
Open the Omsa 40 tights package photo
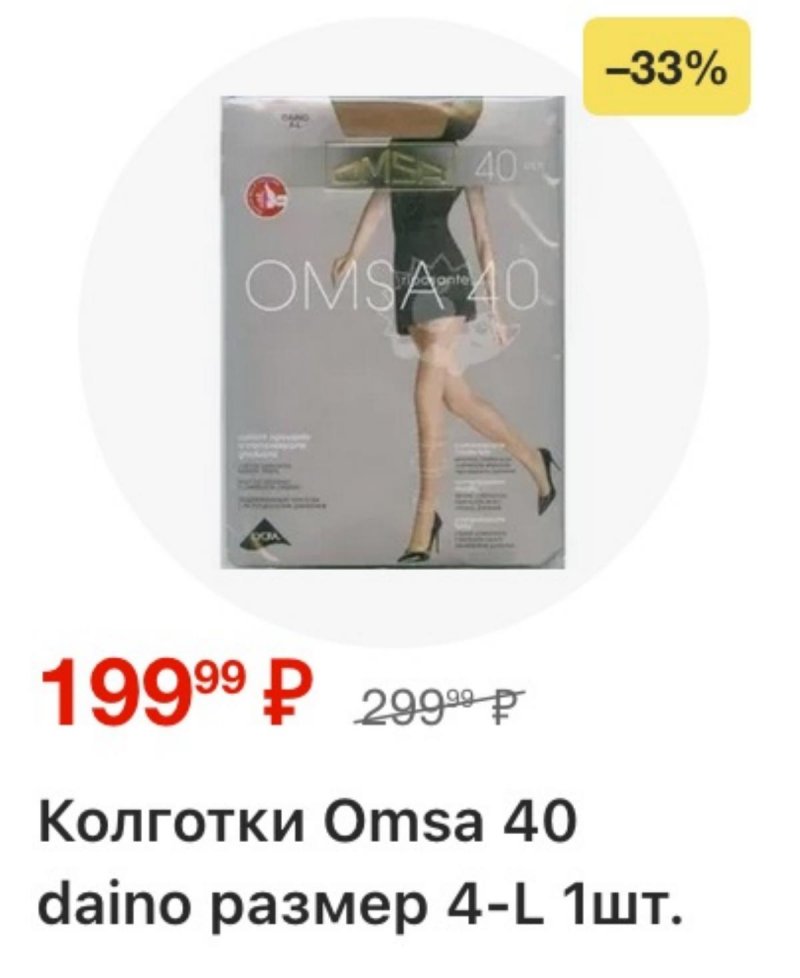pos(394,332)
